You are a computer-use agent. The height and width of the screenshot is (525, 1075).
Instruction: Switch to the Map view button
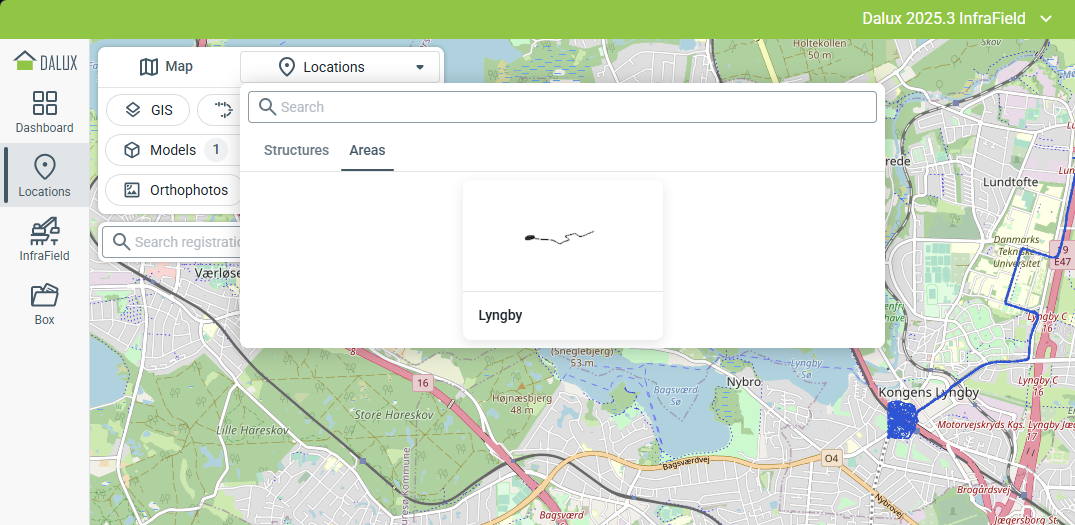click(x=166, y=67)
